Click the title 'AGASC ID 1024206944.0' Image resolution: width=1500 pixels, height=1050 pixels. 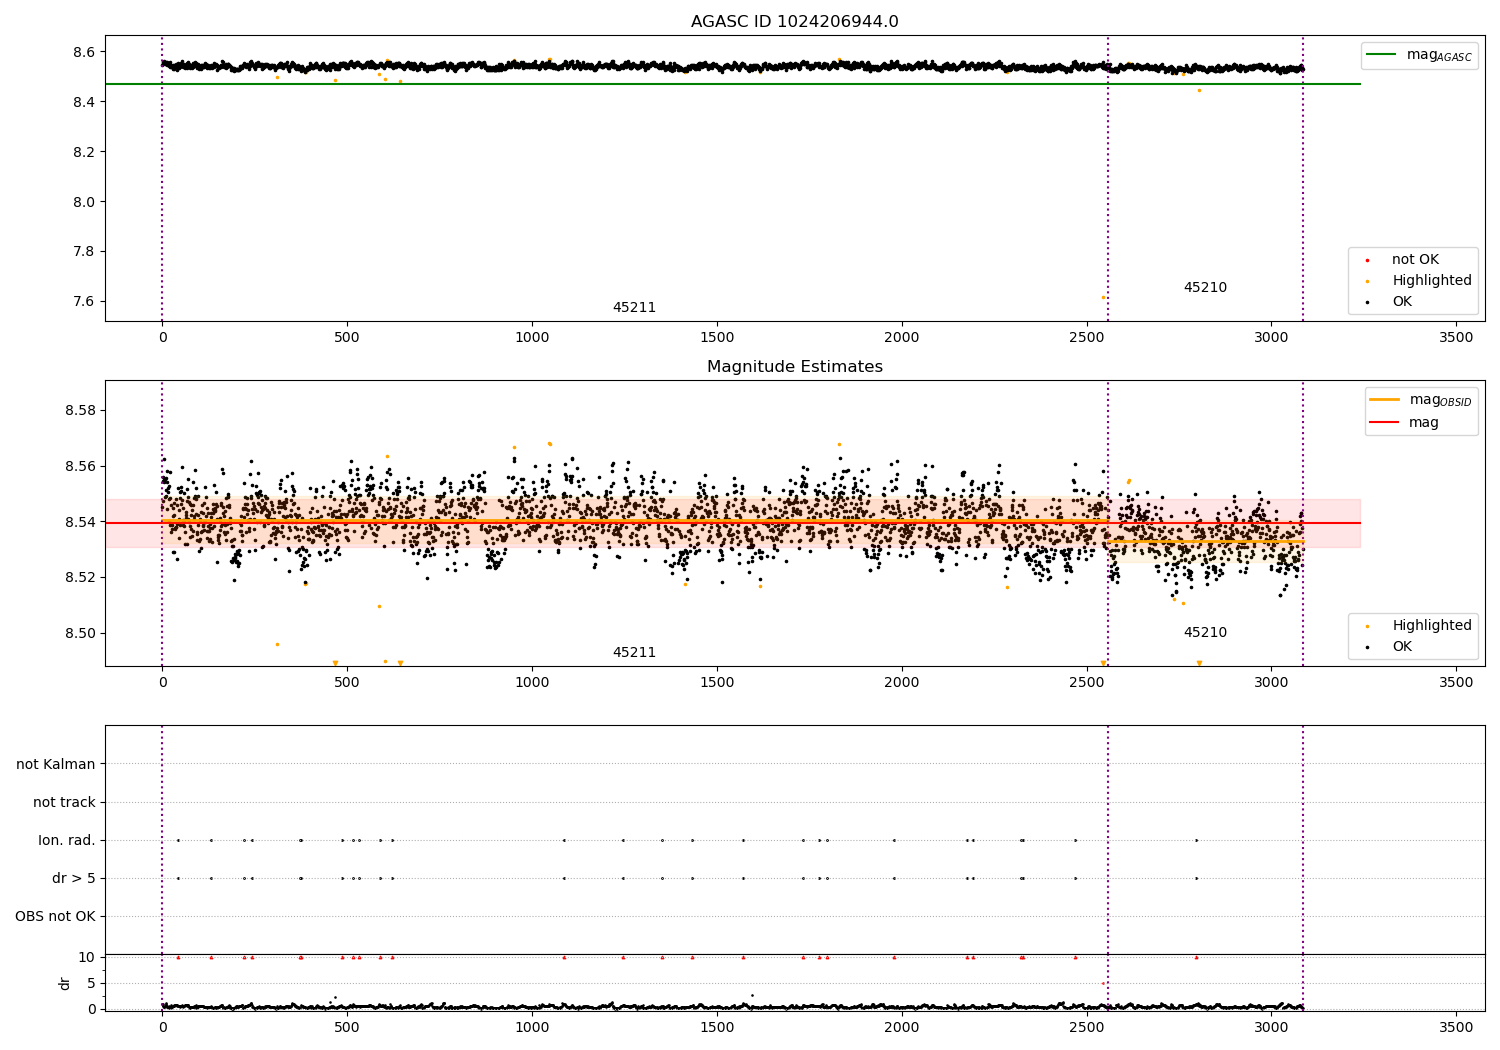tap(794, 22)
